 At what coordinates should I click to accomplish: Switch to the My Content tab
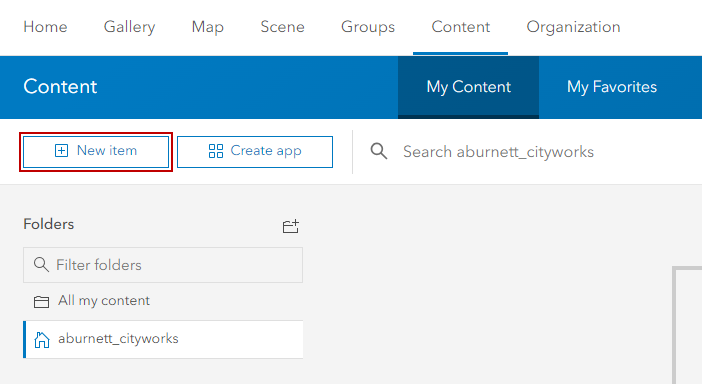(468, 87)
